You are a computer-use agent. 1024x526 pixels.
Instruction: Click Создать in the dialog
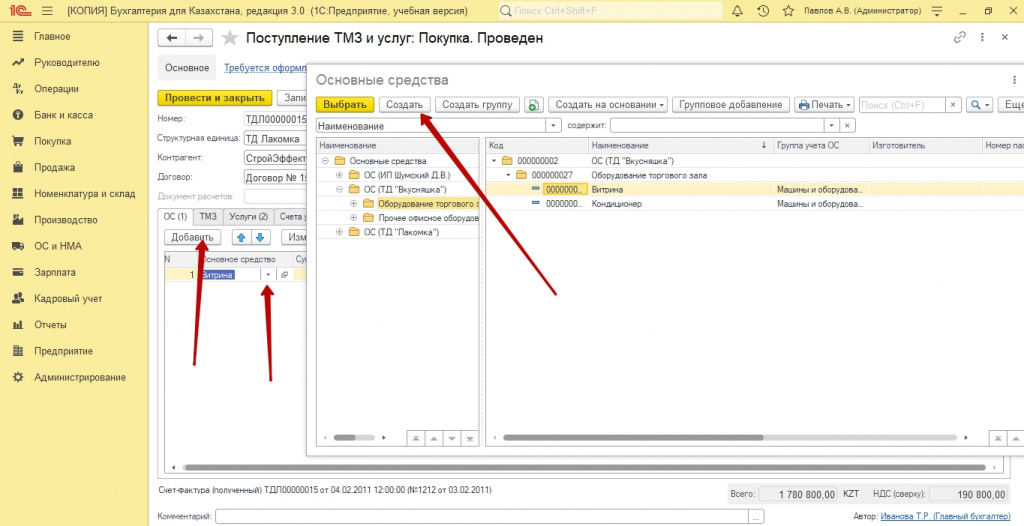404,105
